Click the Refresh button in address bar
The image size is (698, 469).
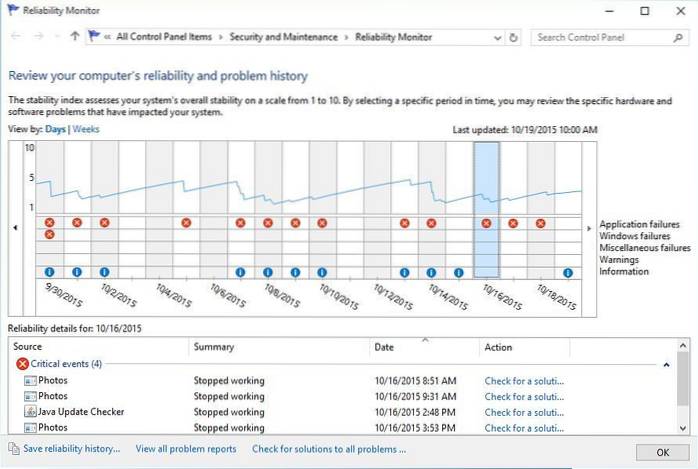click(x=514, y=37)
